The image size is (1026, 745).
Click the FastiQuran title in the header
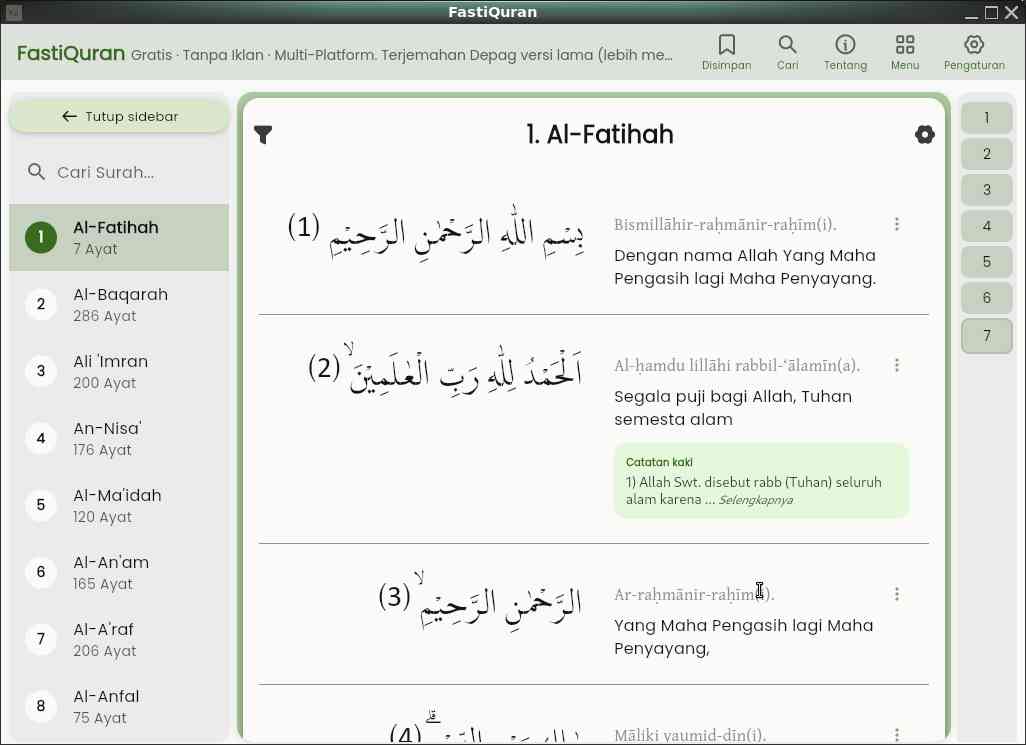click(70, 53)
